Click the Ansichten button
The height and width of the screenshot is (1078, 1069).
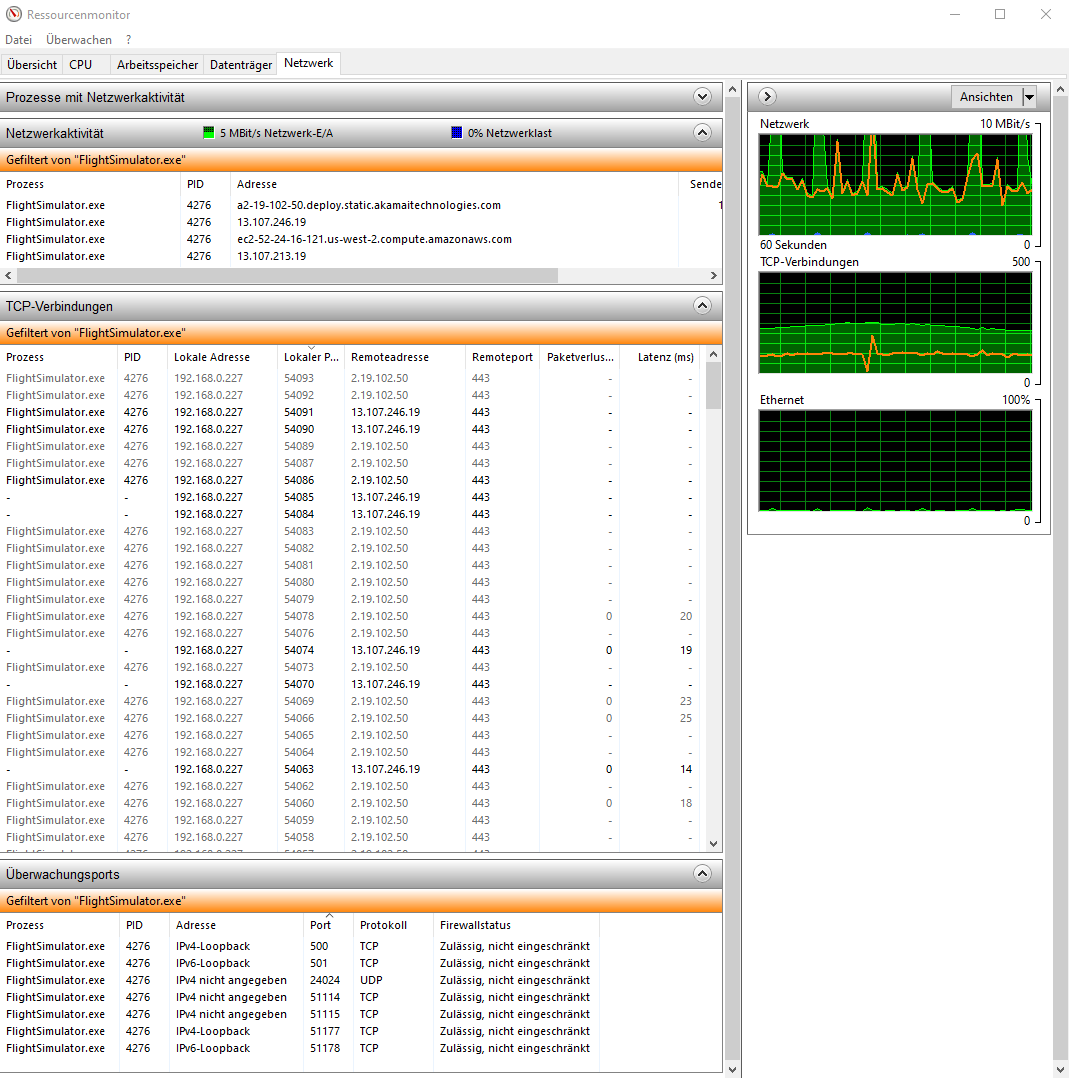pos(987,96)
